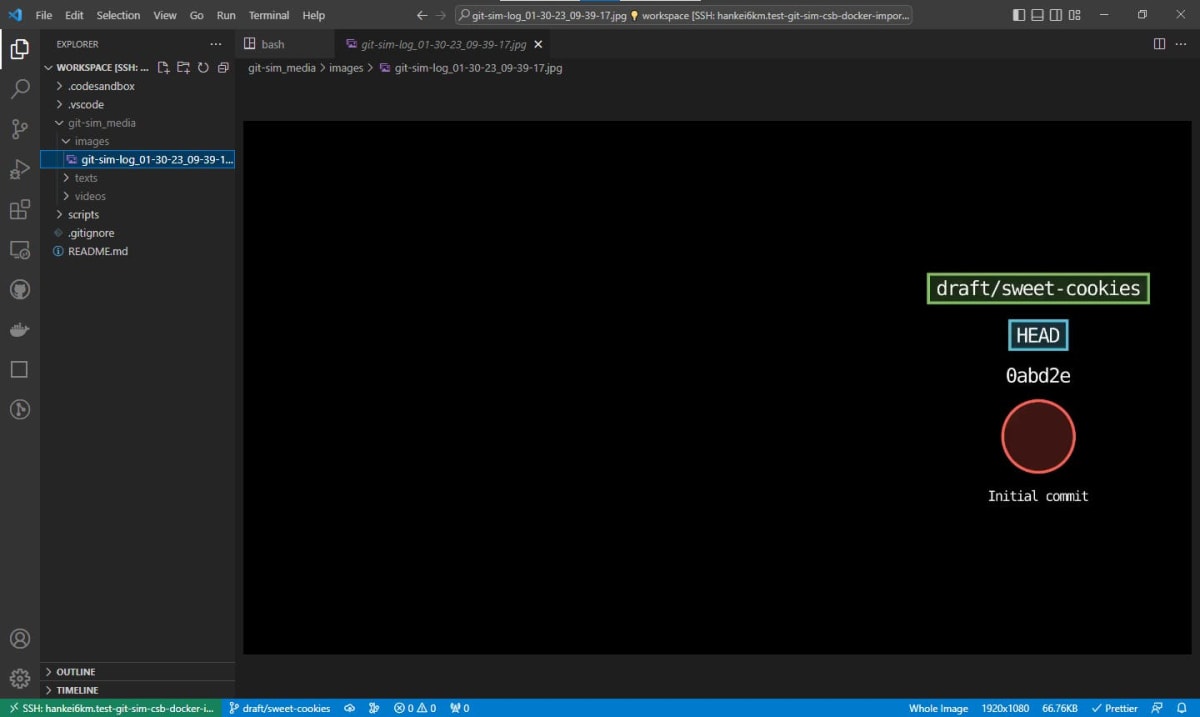Open the Remote Explorer icon
Viewport: 1200px width, 717px height.
(20, 250)
